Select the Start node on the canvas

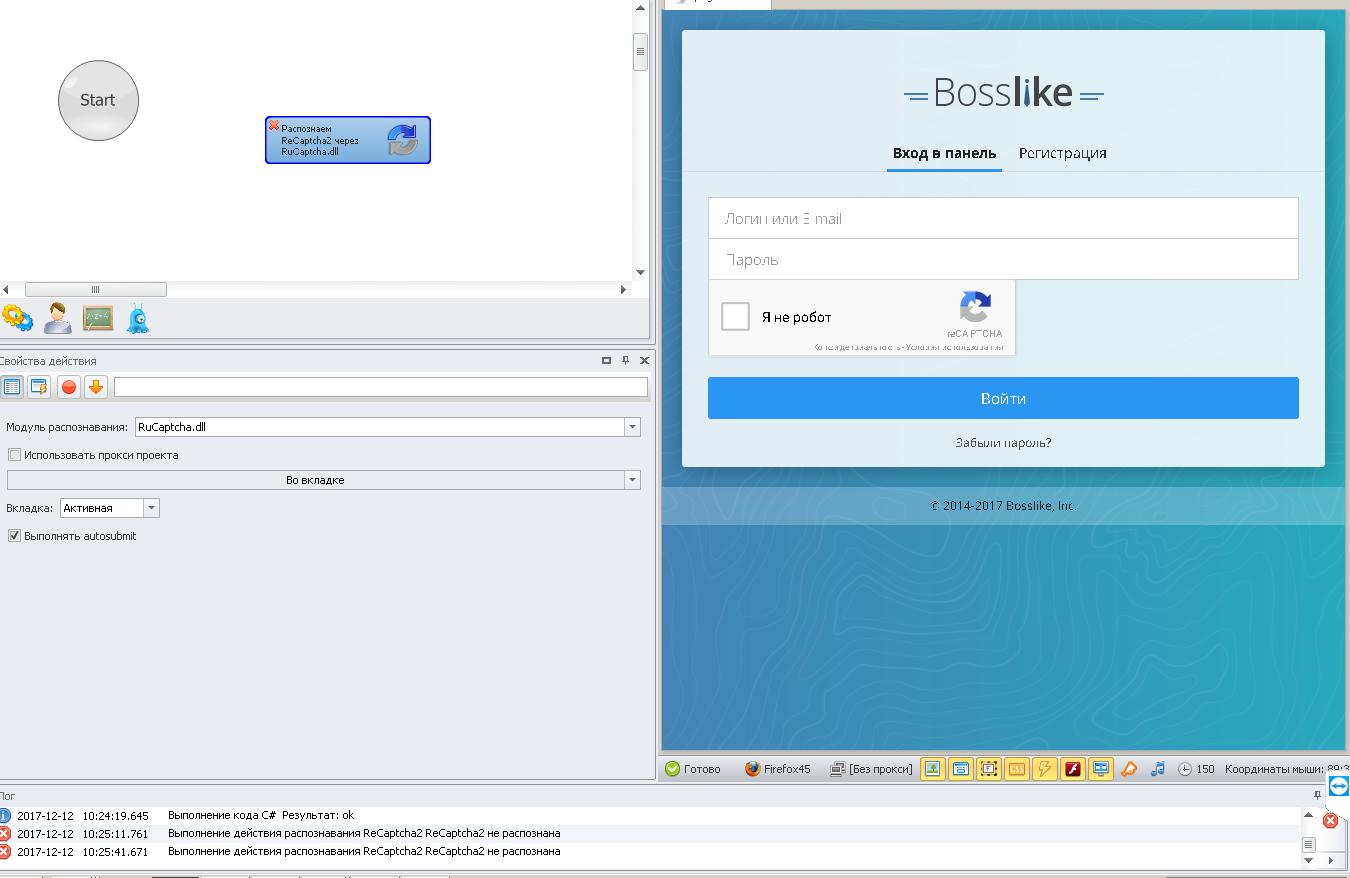pos(98,100)
